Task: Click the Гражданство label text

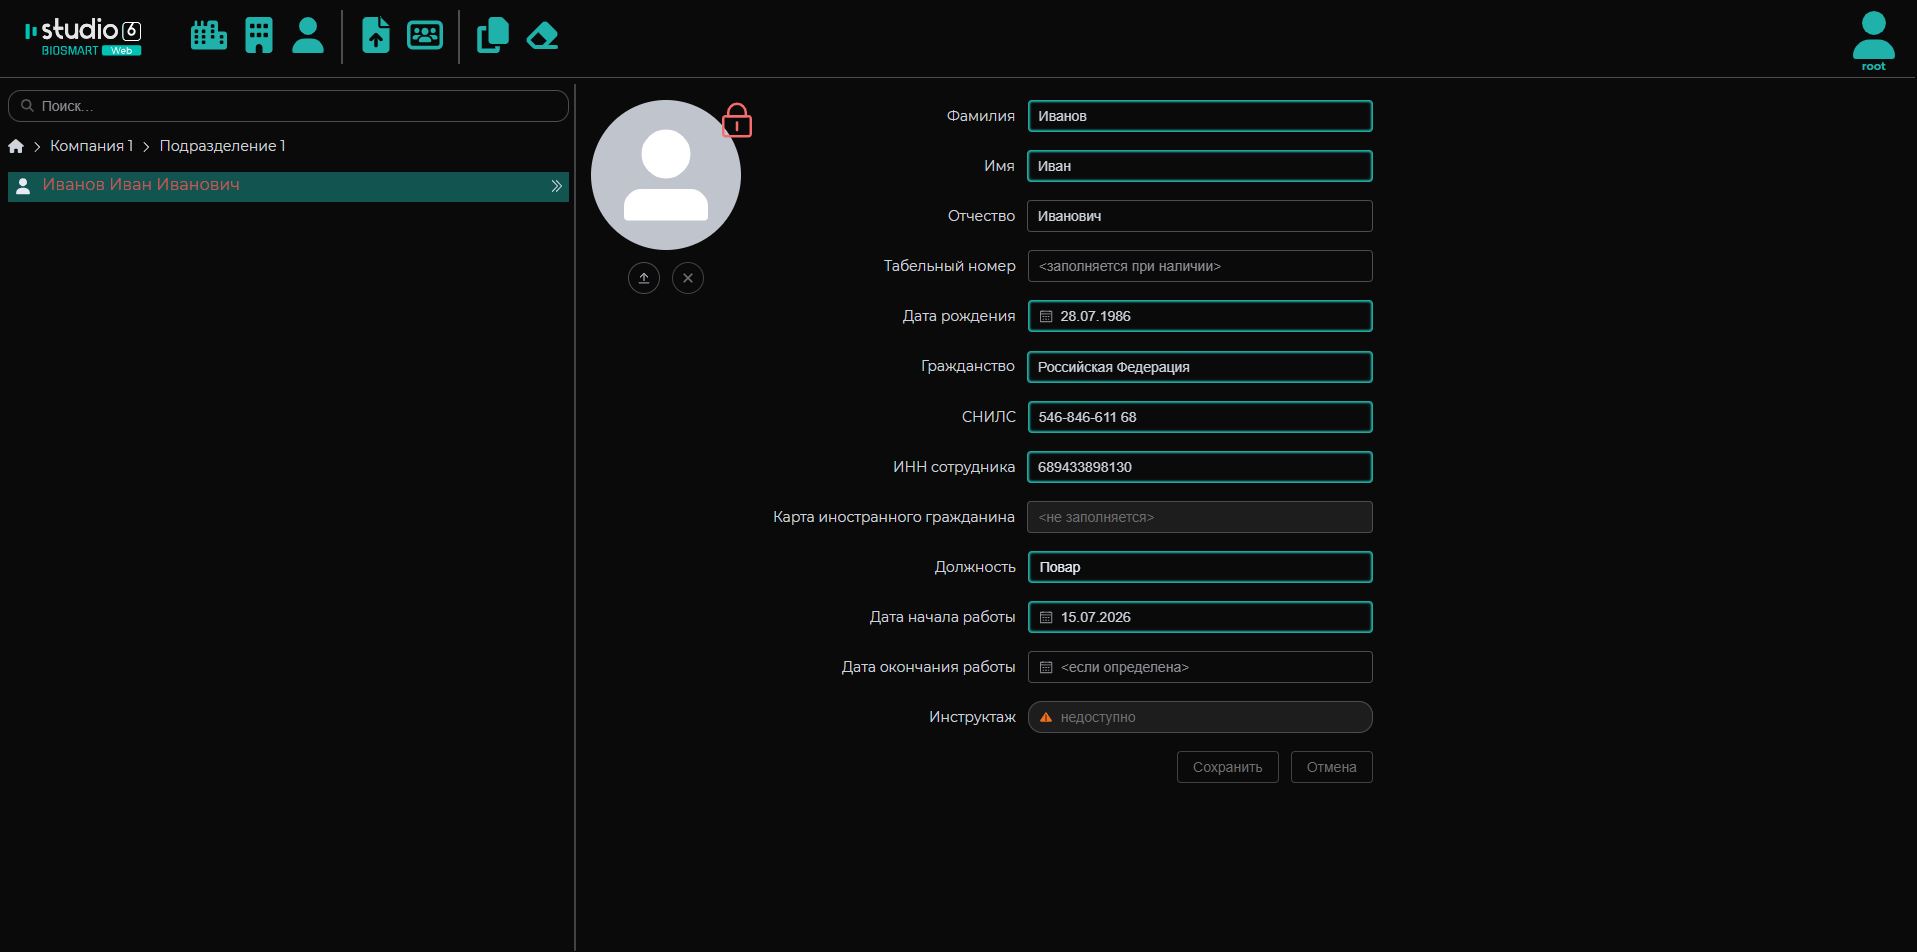Action: (968, 367)
